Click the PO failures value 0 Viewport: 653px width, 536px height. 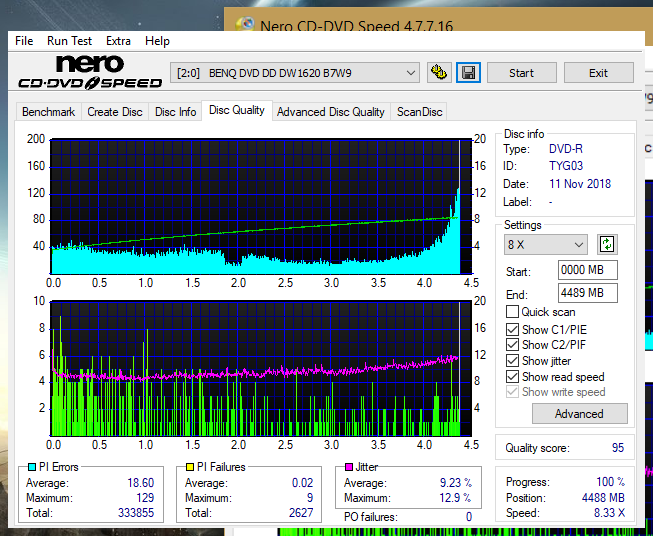(469, 517)
